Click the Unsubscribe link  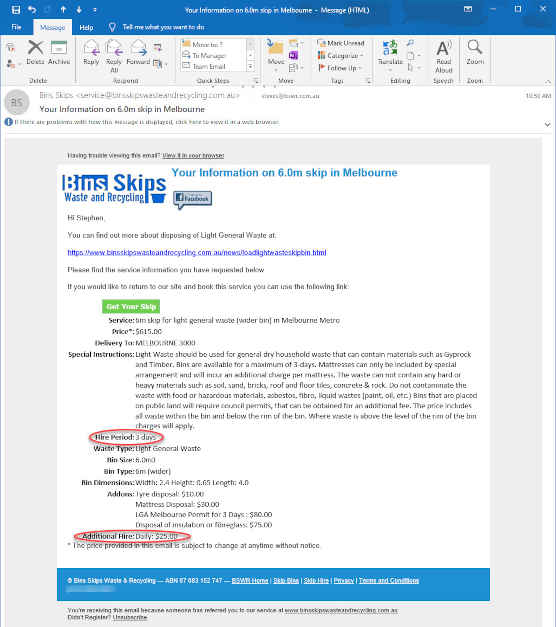130,617
